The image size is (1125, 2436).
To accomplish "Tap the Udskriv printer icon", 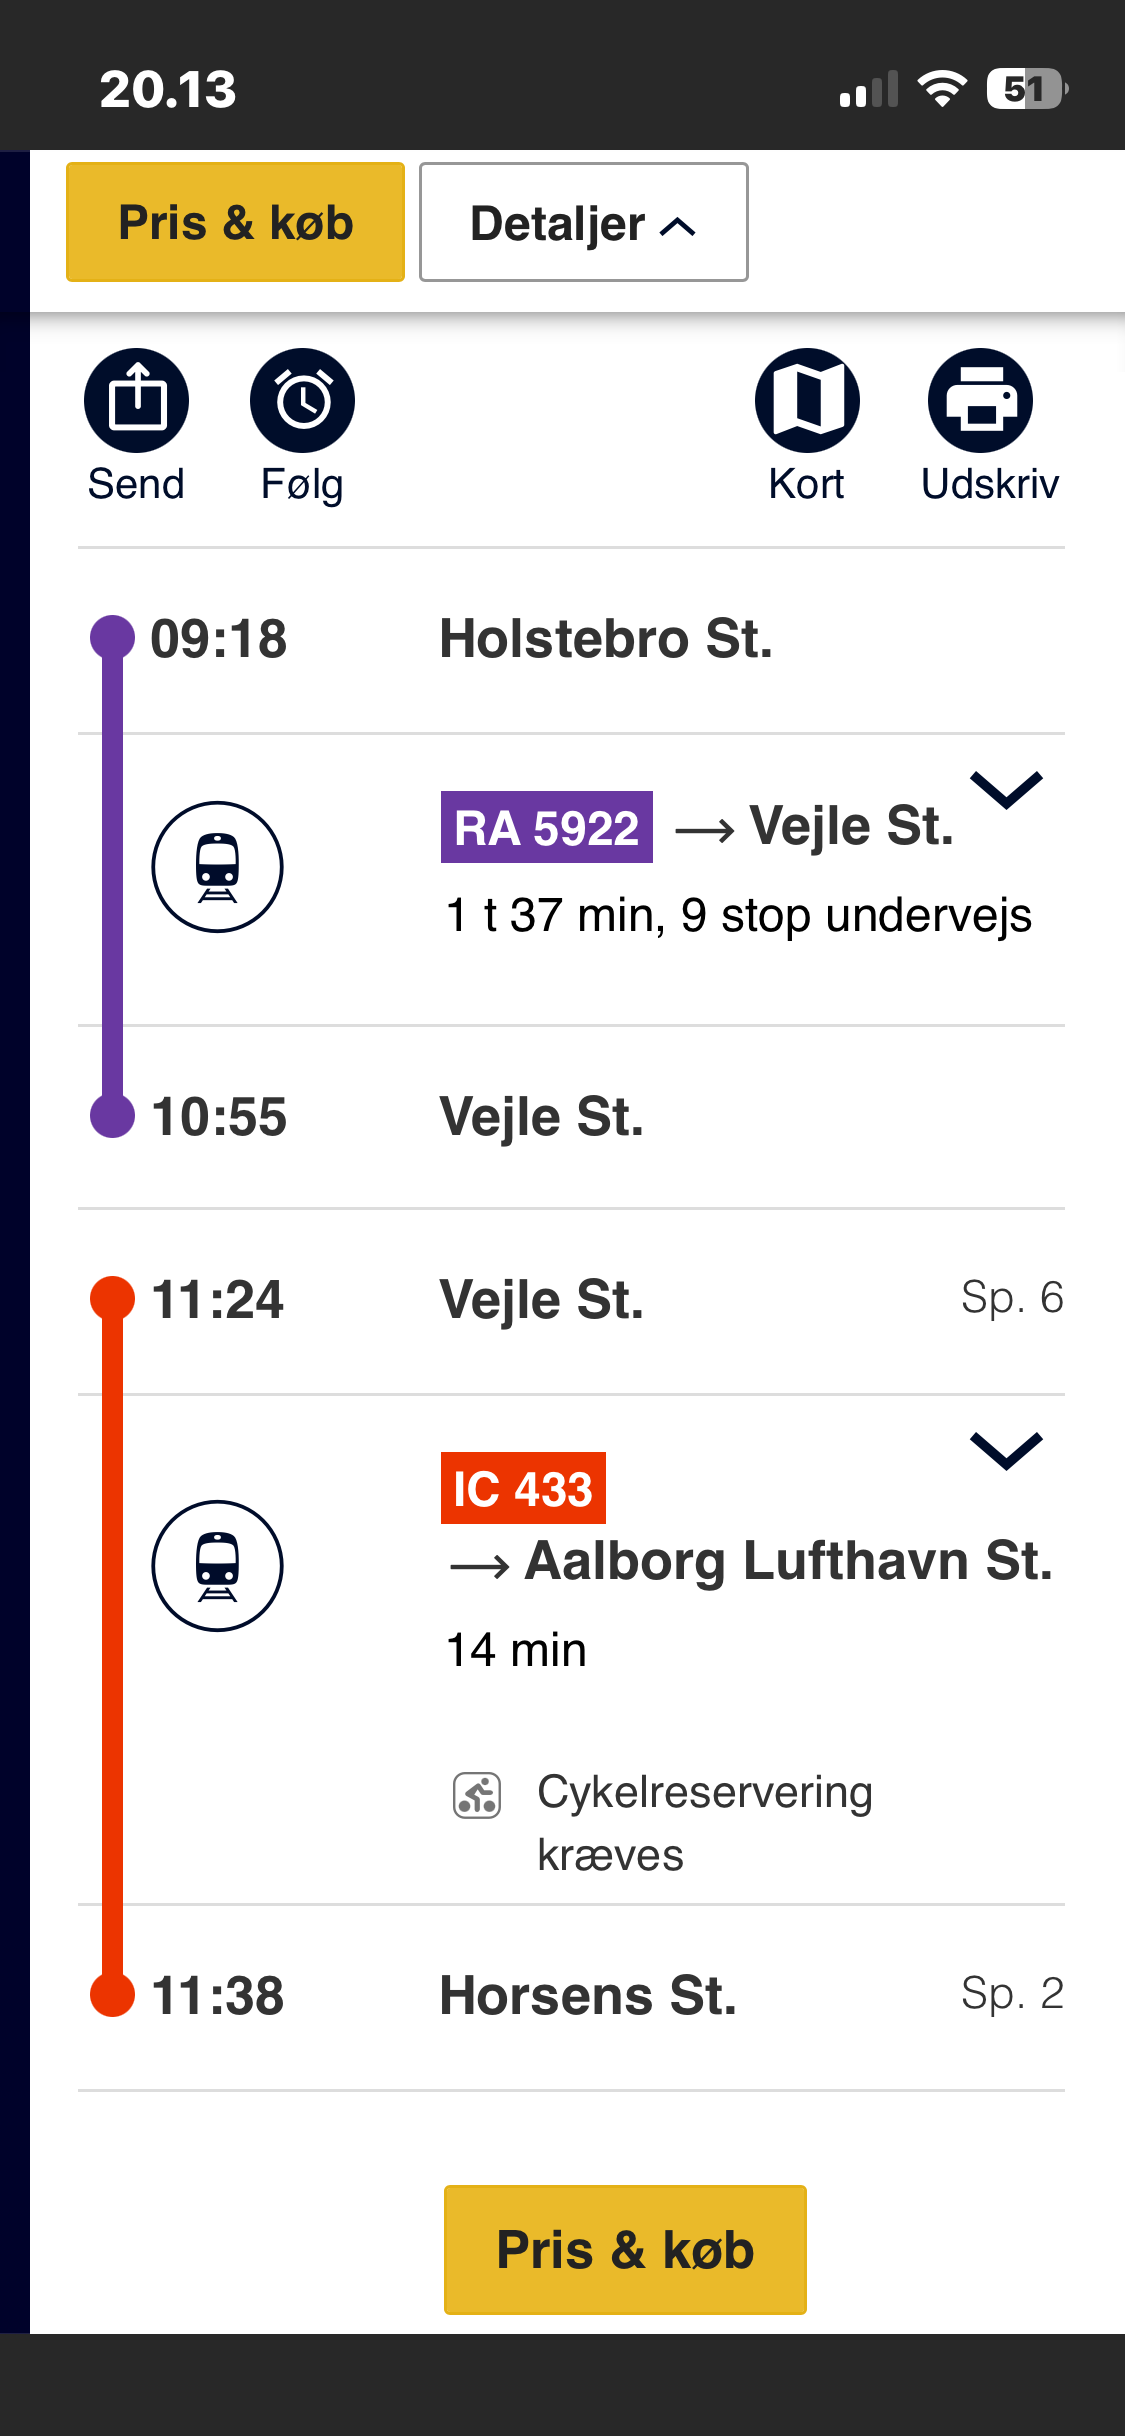I will 980,401.
